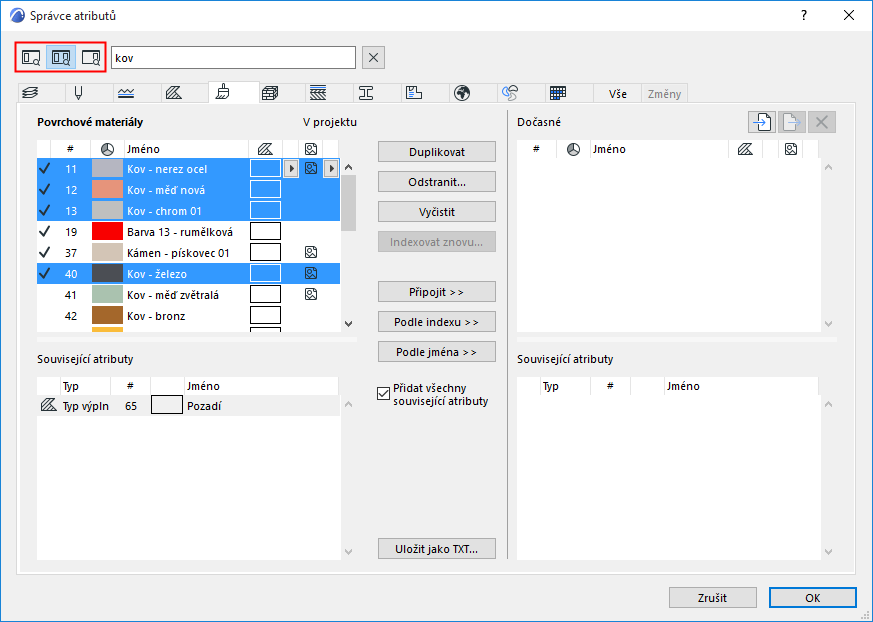Click the fill preview box of Kov - bronz

pos(266,315)
